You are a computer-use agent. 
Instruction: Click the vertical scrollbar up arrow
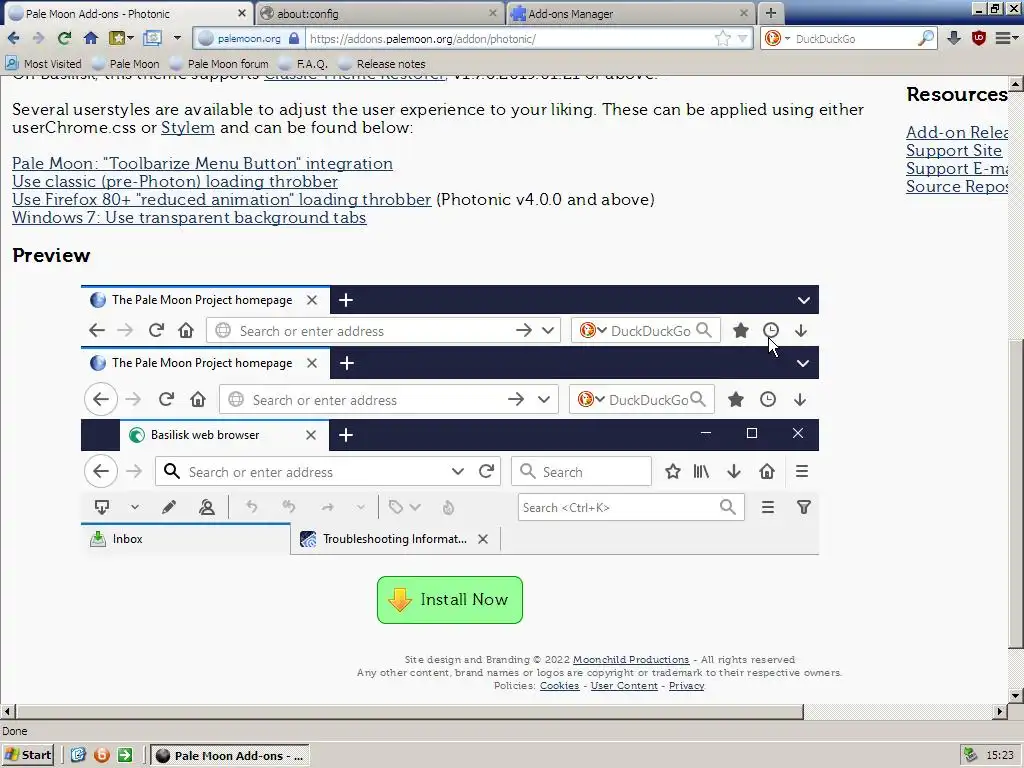[x=1016, y=83]
